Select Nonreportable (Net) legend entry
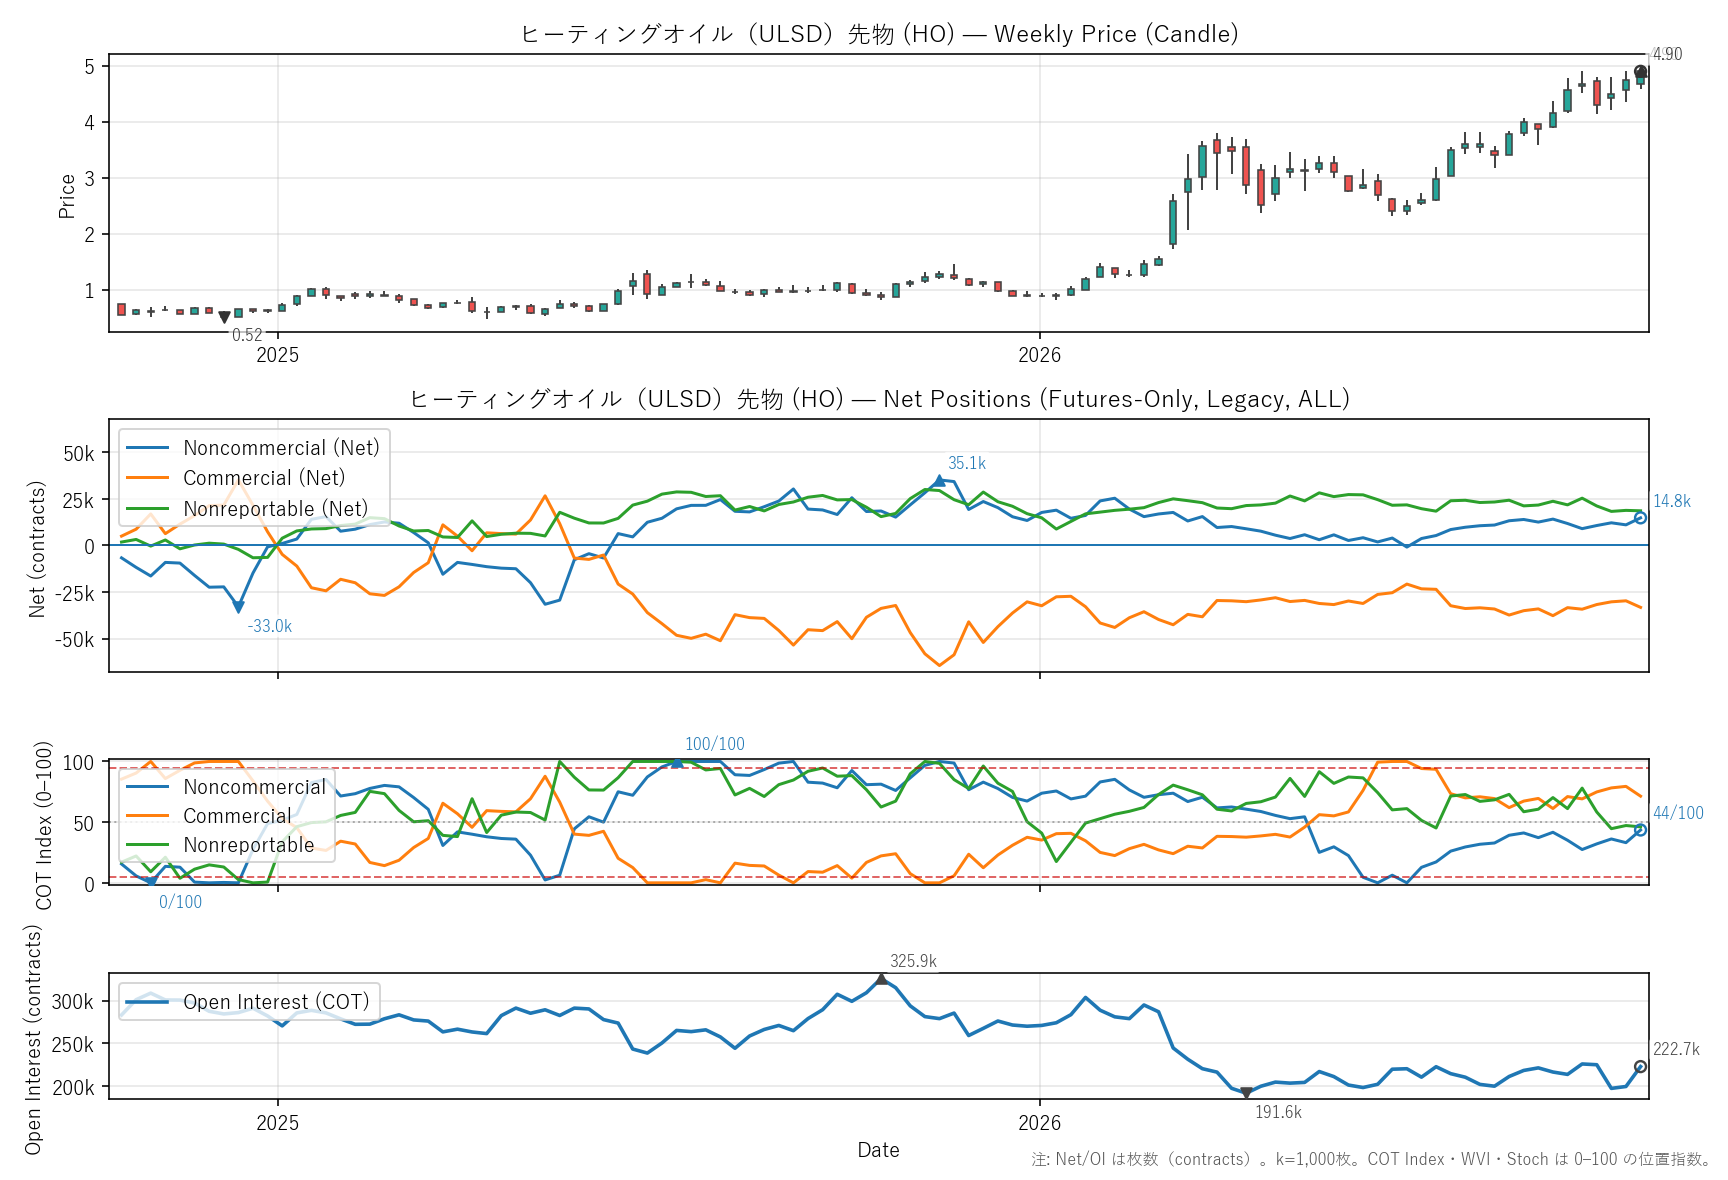Viewport: 1728px width, 1180px height. (x=247, y=509)
